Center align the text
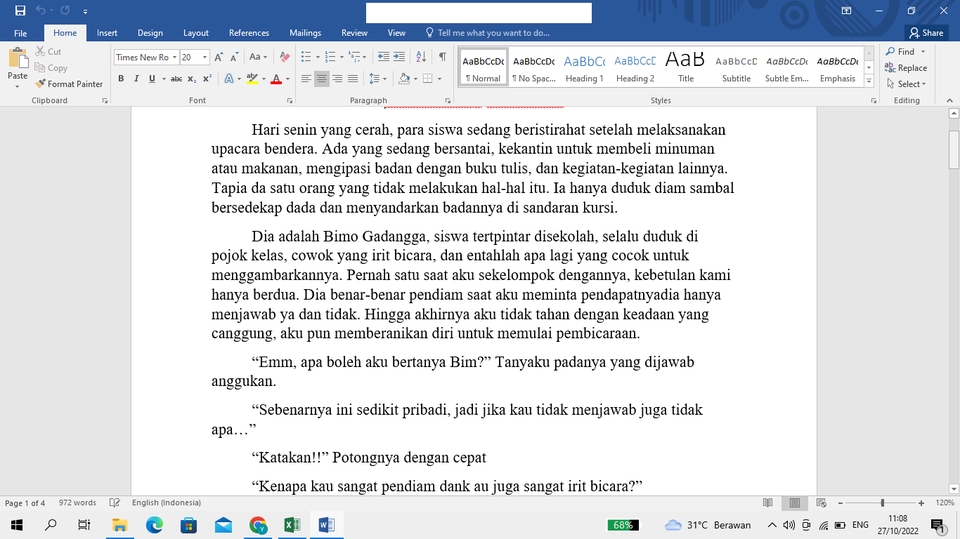This screenshot has width=960, height=539. pyautogui.click(x=321, y=78)
